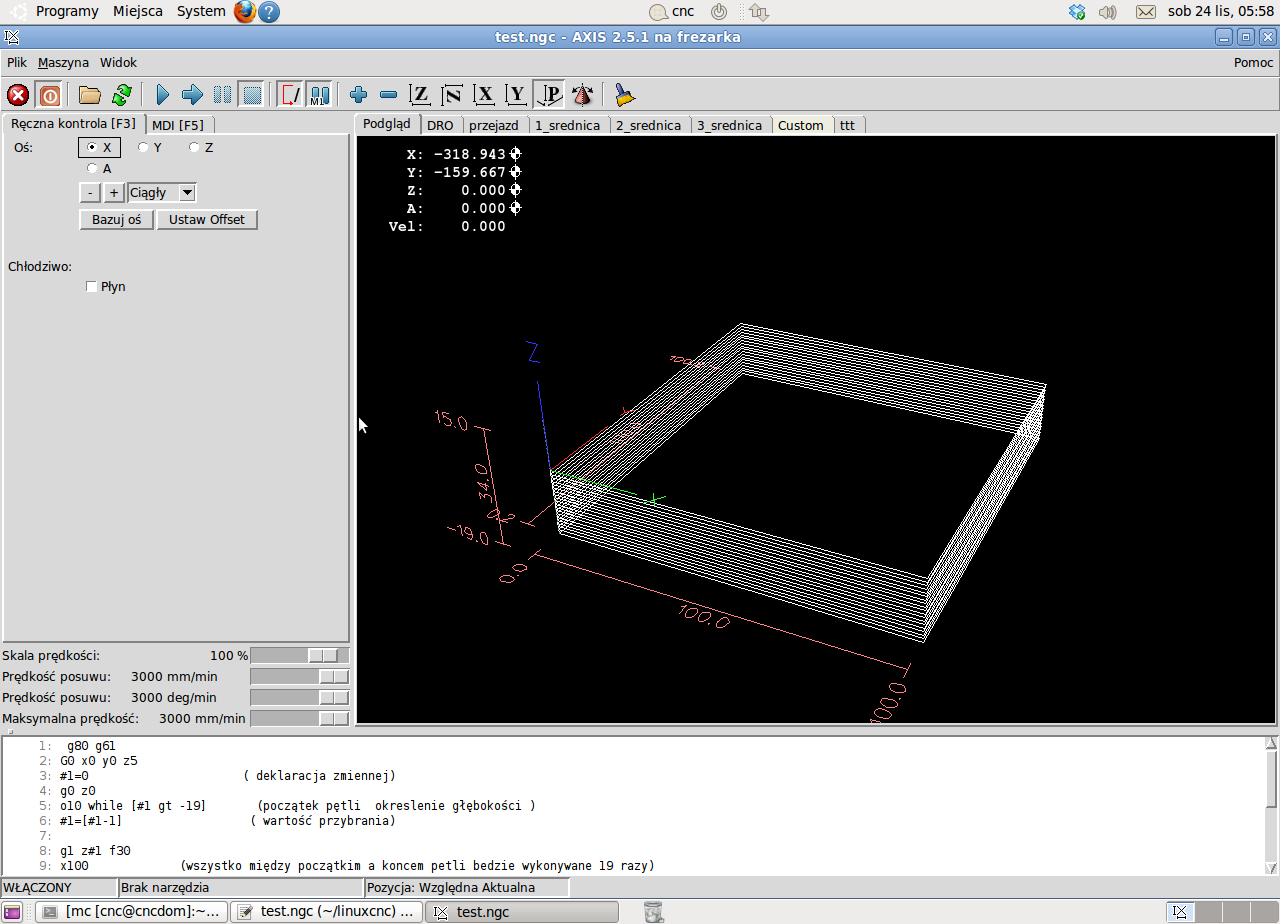
Task: Switch to Ręczna kontrola [F3] tab
Action: click(x=74, y=124)
